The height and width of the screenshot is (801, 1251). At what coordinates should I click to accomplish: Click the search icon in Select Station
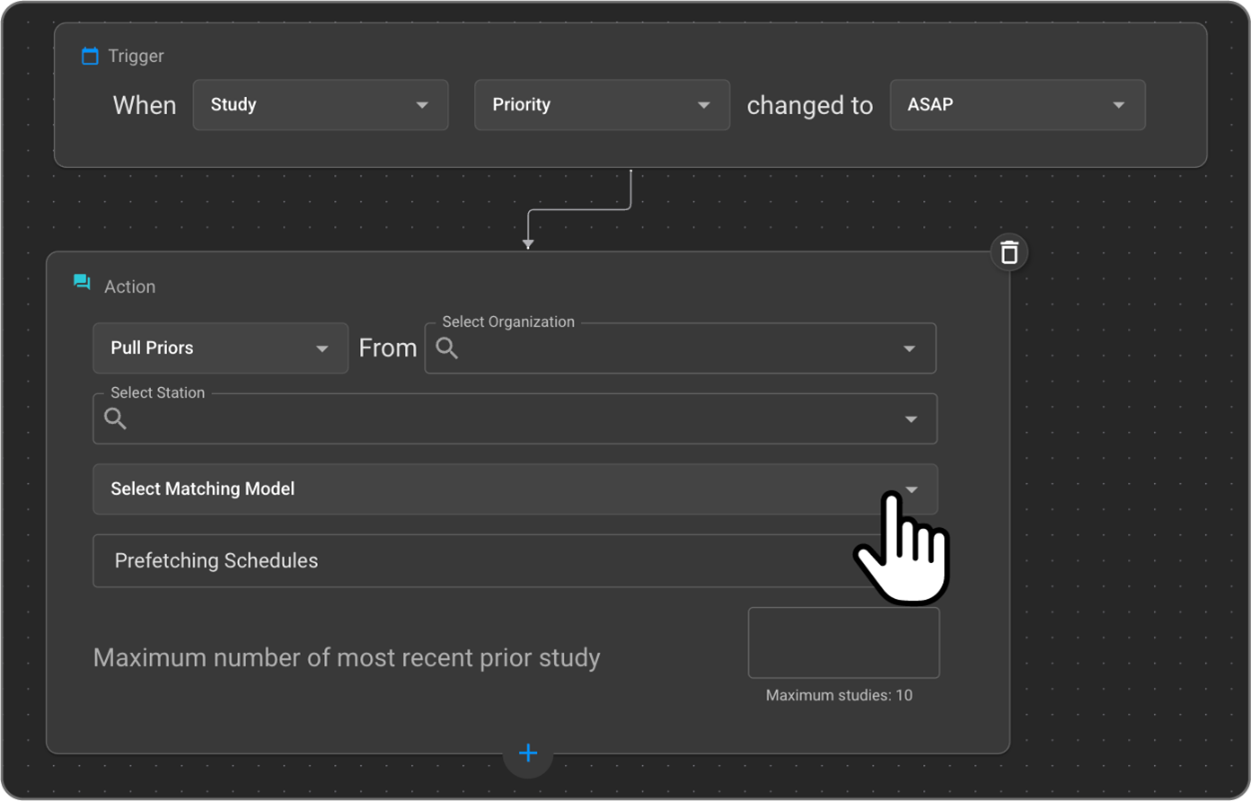116,418
